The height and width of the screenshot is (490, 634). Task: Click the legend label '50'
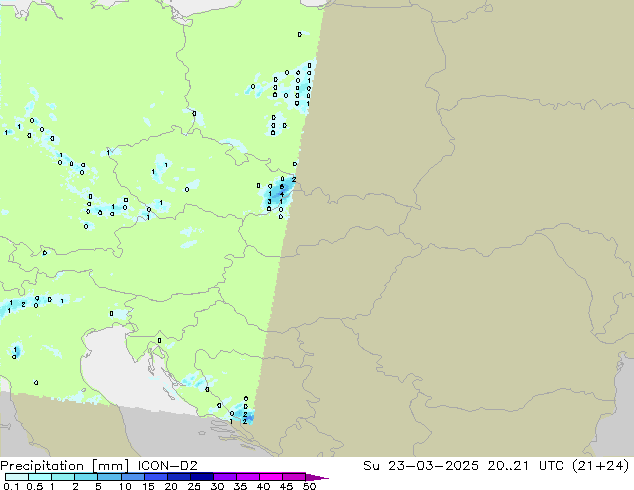(309, 486)
